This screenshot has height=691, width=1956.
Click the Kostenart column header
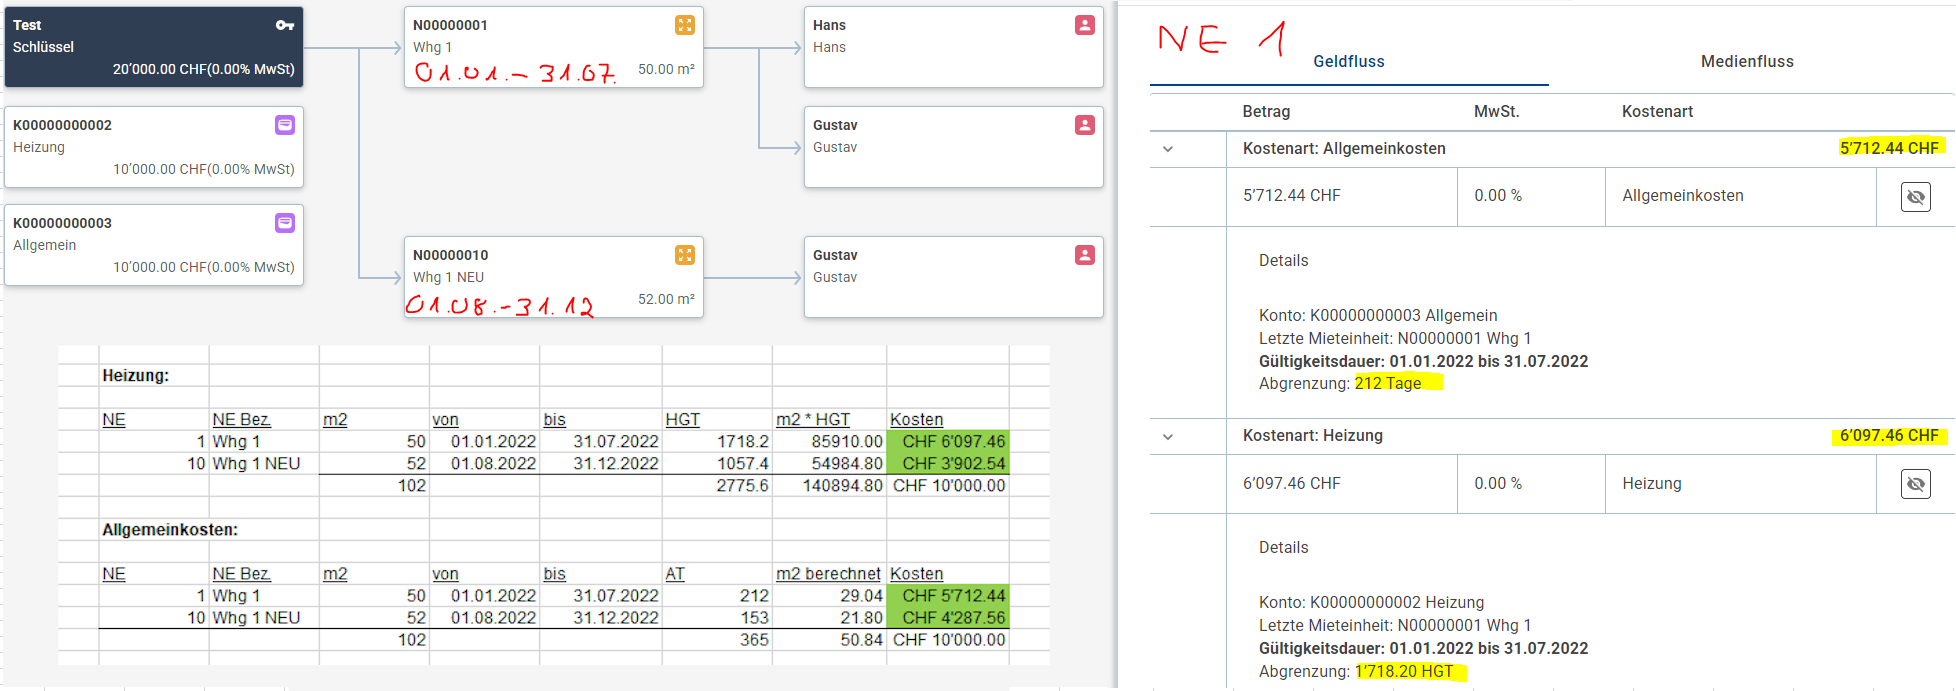1657,112
